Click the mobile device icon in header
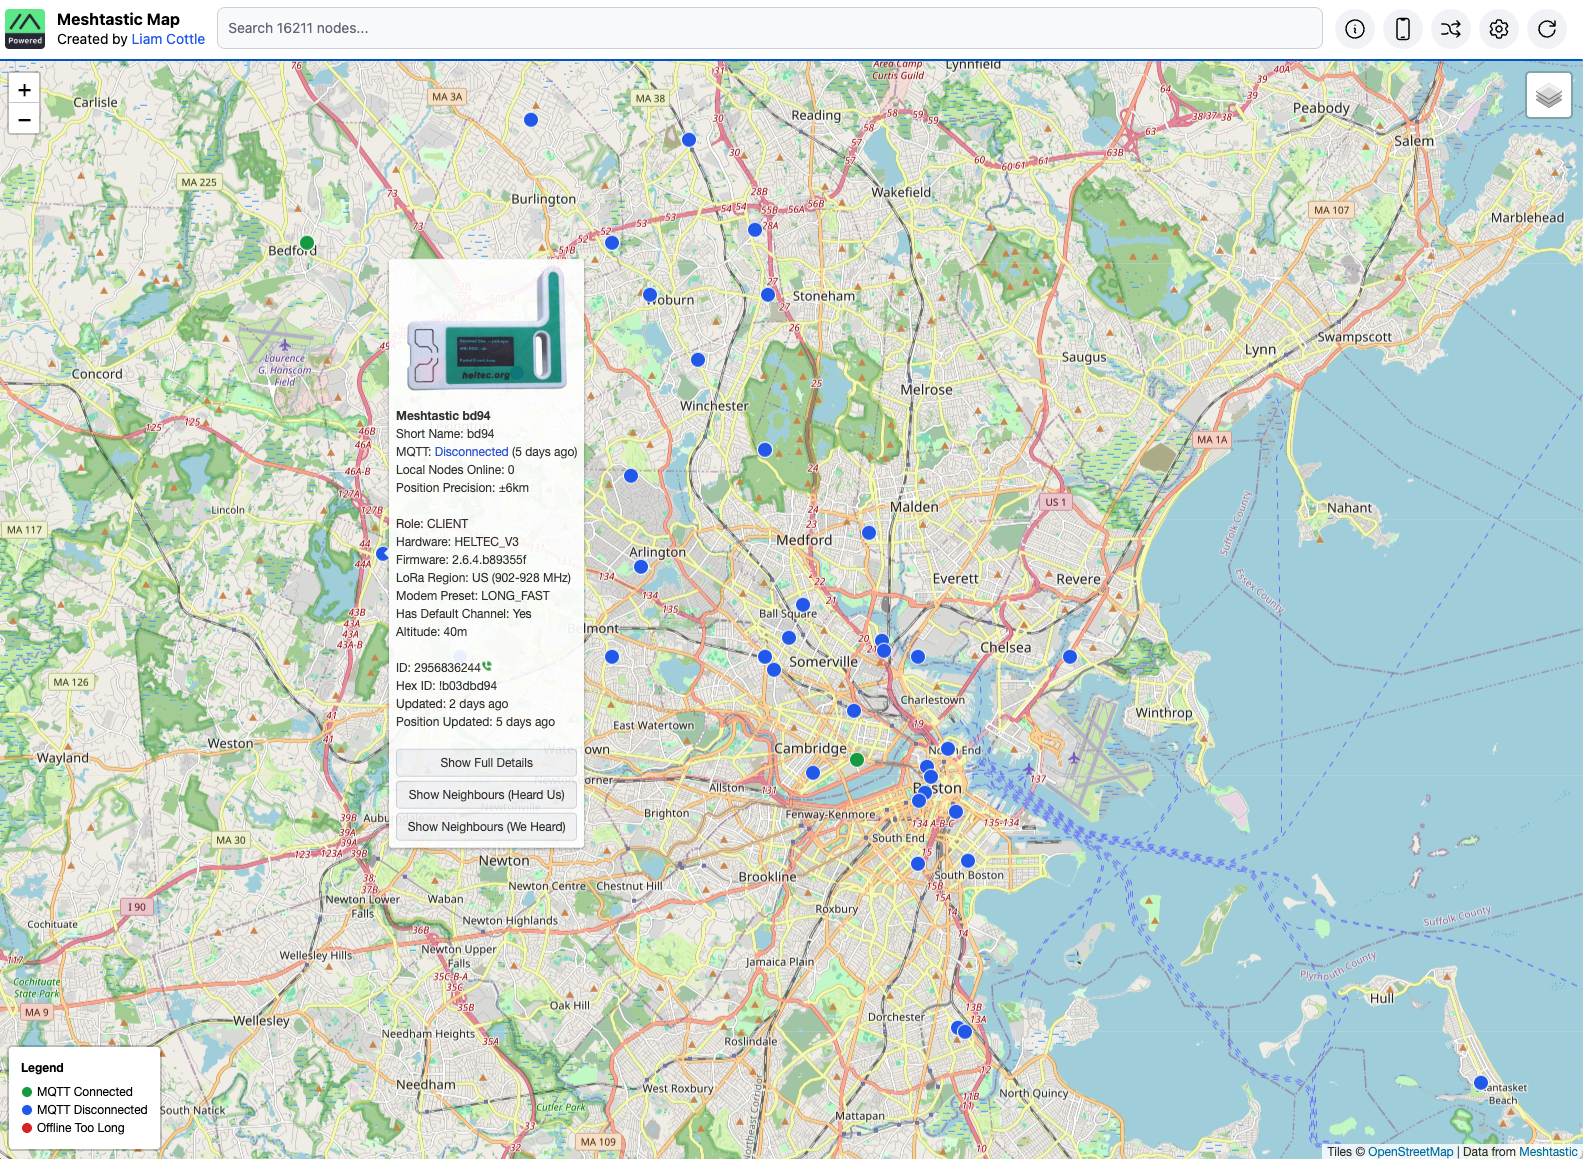This screenshot has width=1583, height=1159. click(x=1403, y=29)
